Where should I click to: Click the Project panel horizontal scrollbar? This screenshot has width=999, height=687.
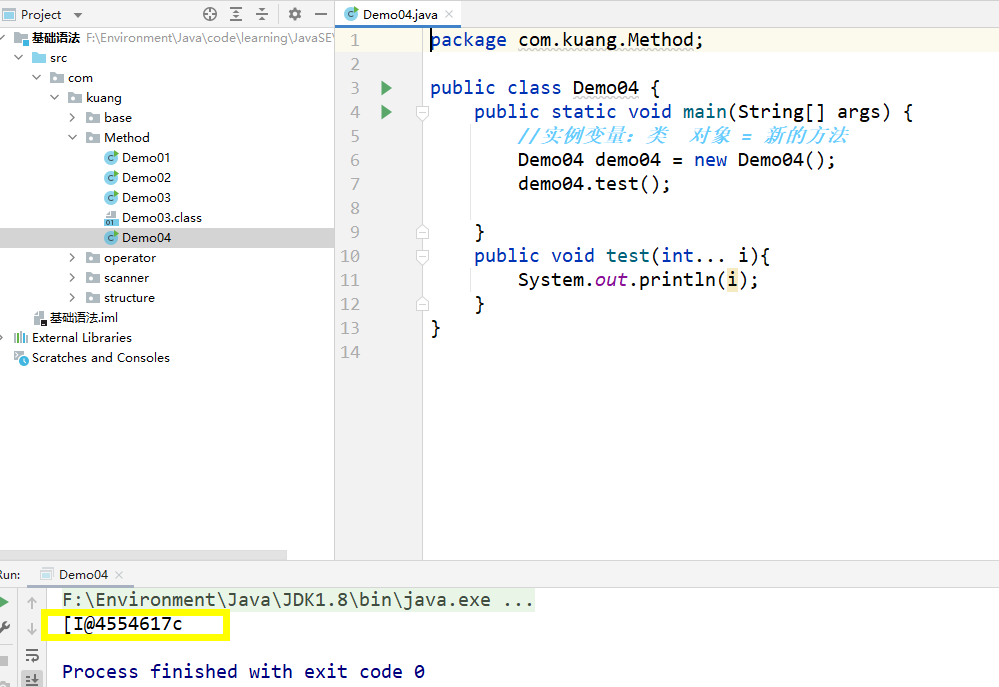coord(143,555)
